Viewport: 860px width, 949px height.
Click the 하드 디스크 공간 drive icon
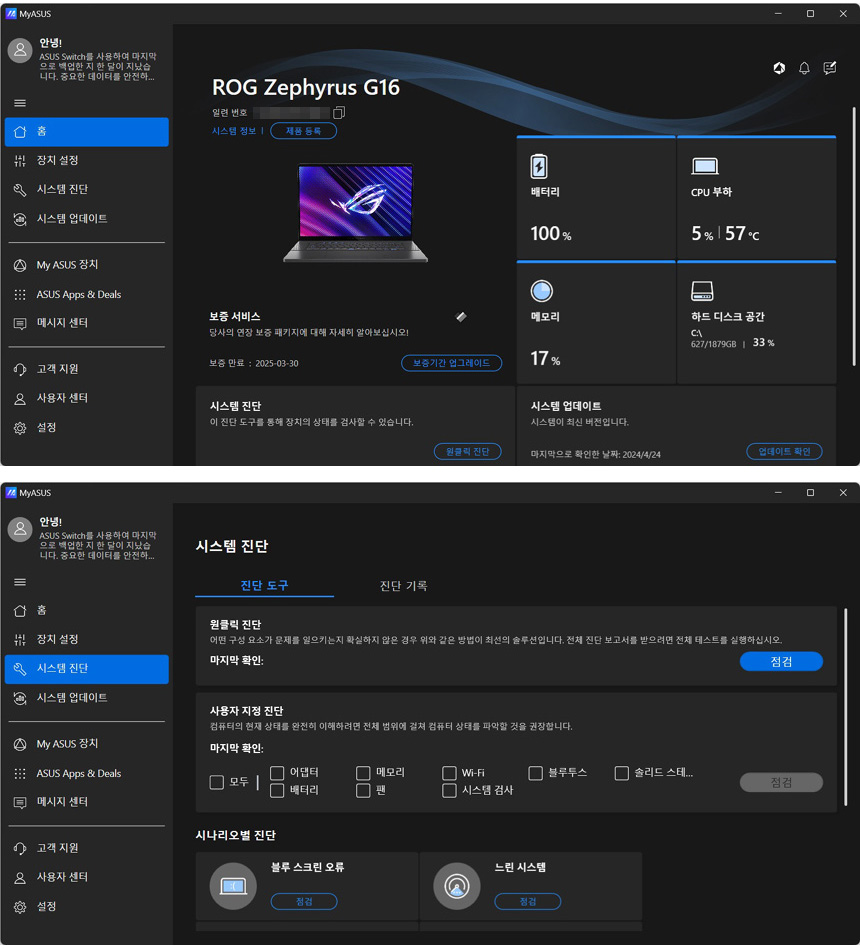tap(702, 291)
